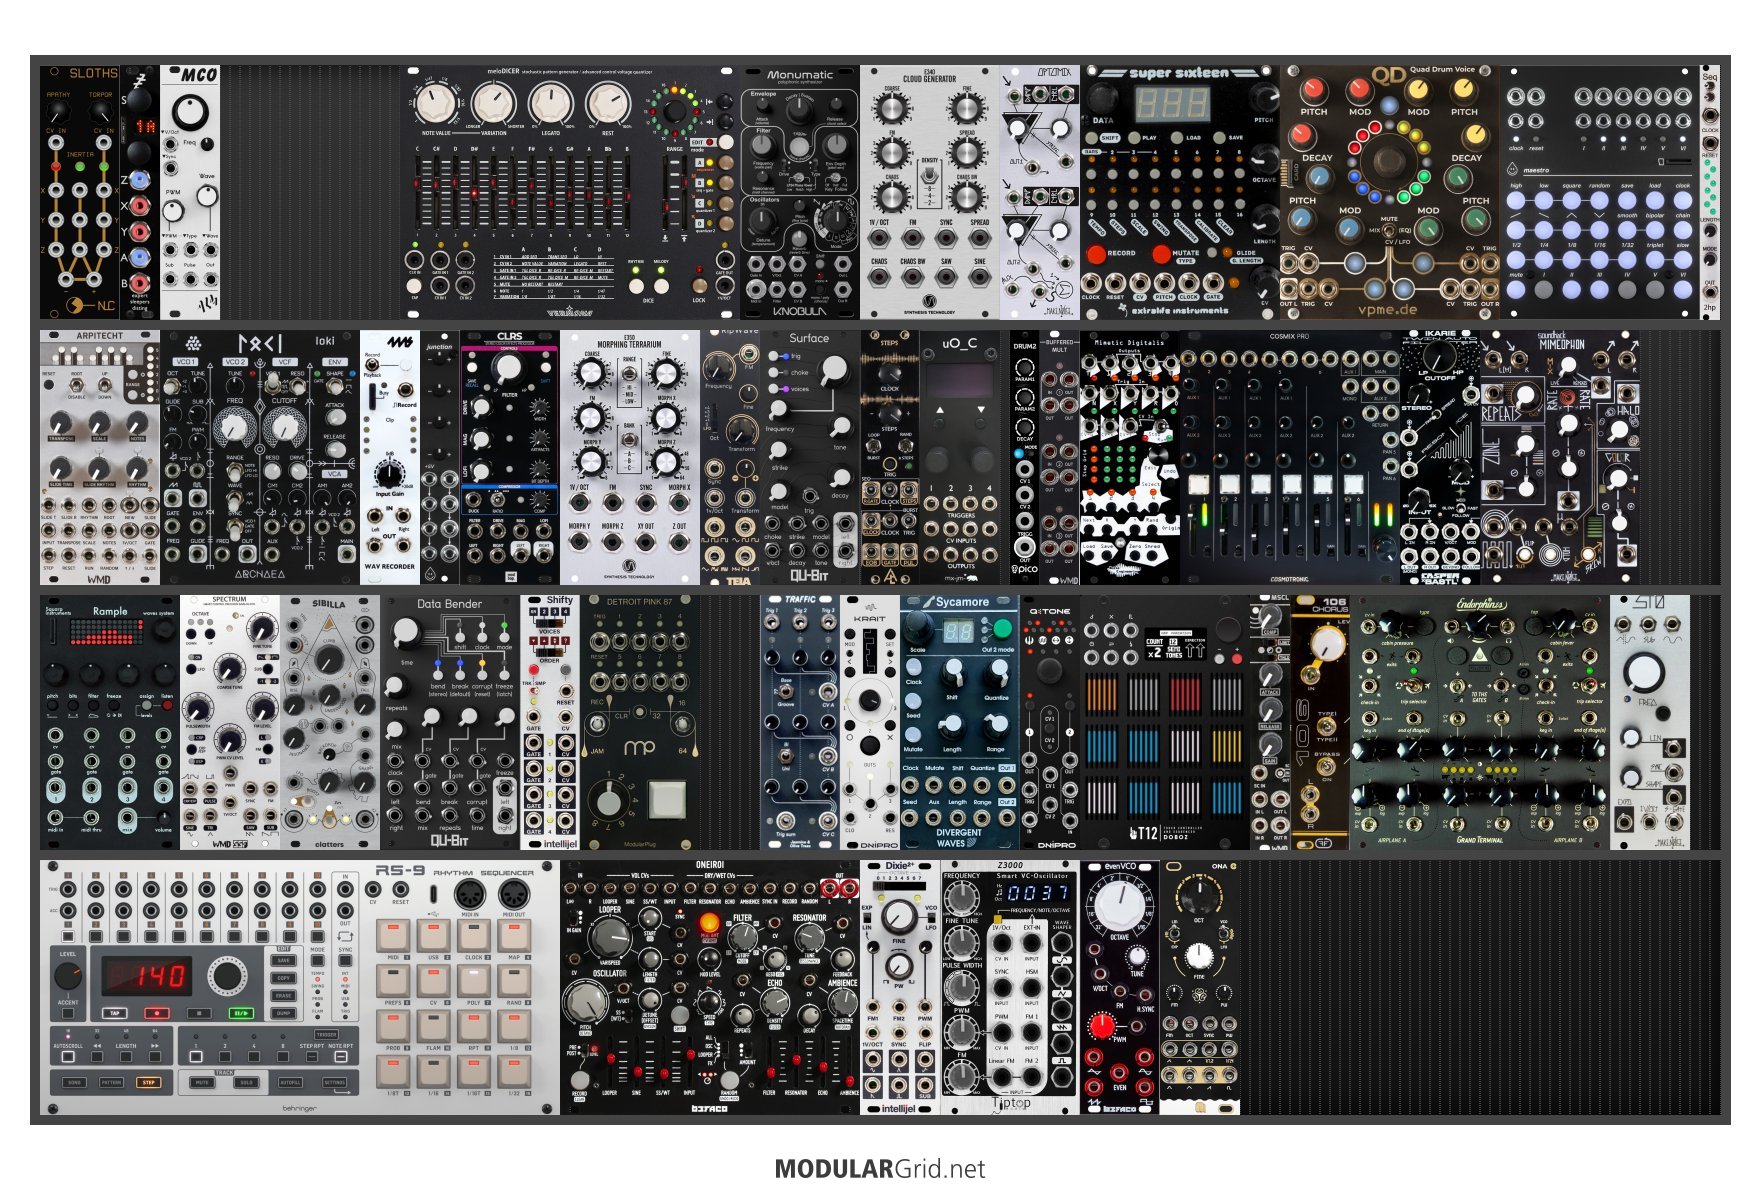This screenshot has height=1190, width=1761.
Task: Select the E350 Morphing Terrarium module
Action: (x=630, y=458)
